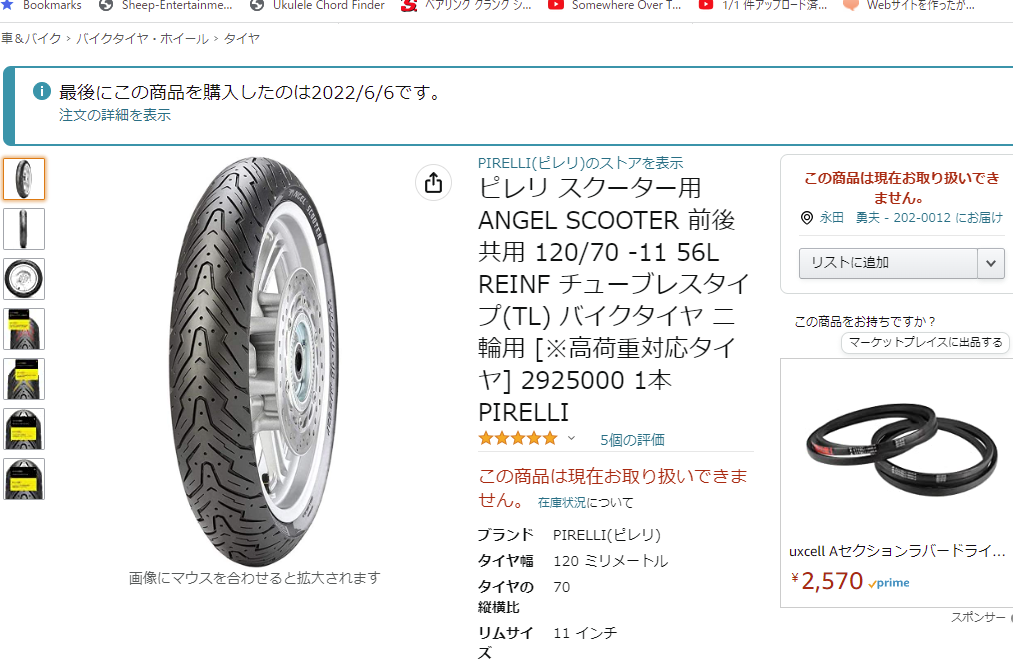1013x666 pixels.
Task: Open the PIRELLI(ピレリ)のストアを表示 link
Action: pyautogui.click(x=580, y=163)
